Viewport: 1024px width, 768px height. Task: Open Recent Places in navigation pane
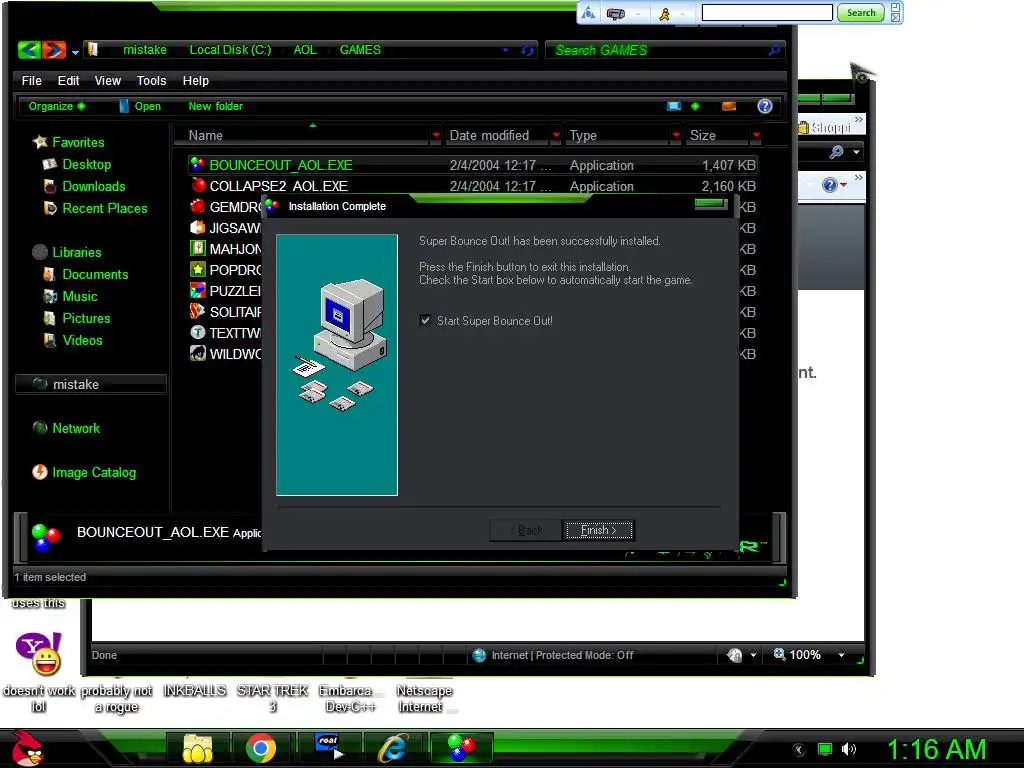click(95, 208)
